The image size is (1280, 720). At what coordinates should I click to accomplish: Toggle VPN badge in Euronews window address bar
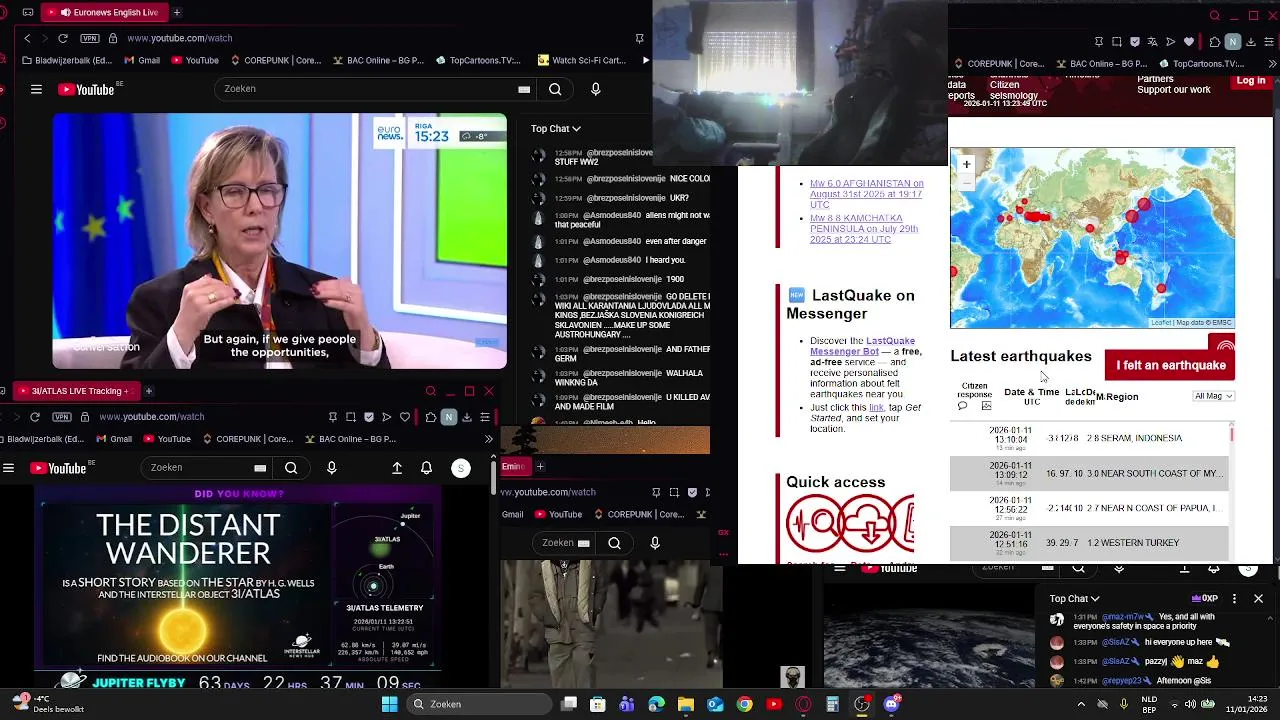pyautogui.click(x=90, y=38)
